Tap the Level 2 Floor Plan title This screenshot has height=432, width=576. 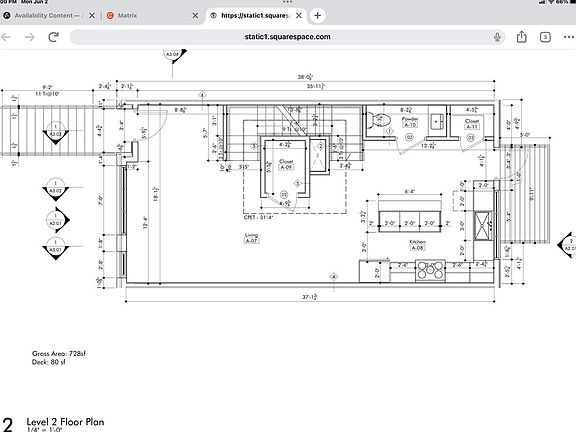pyautogui.click(x=65, y=422)
